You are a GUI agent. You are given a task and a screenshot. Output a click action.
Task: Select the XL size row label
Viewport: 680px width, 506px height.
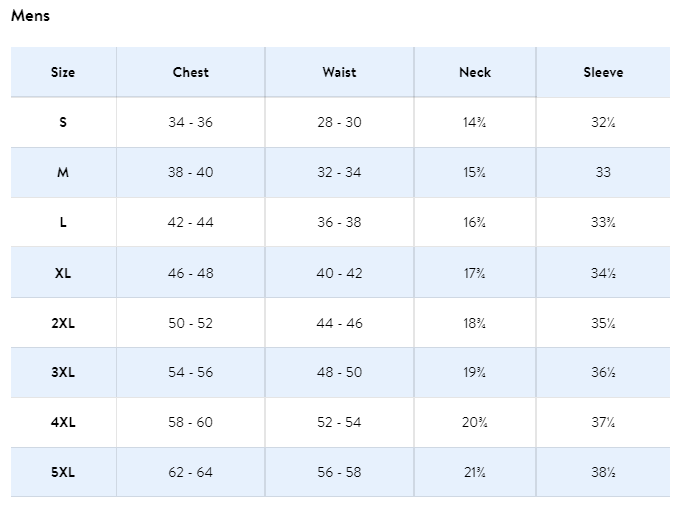[x=63, y=273]
